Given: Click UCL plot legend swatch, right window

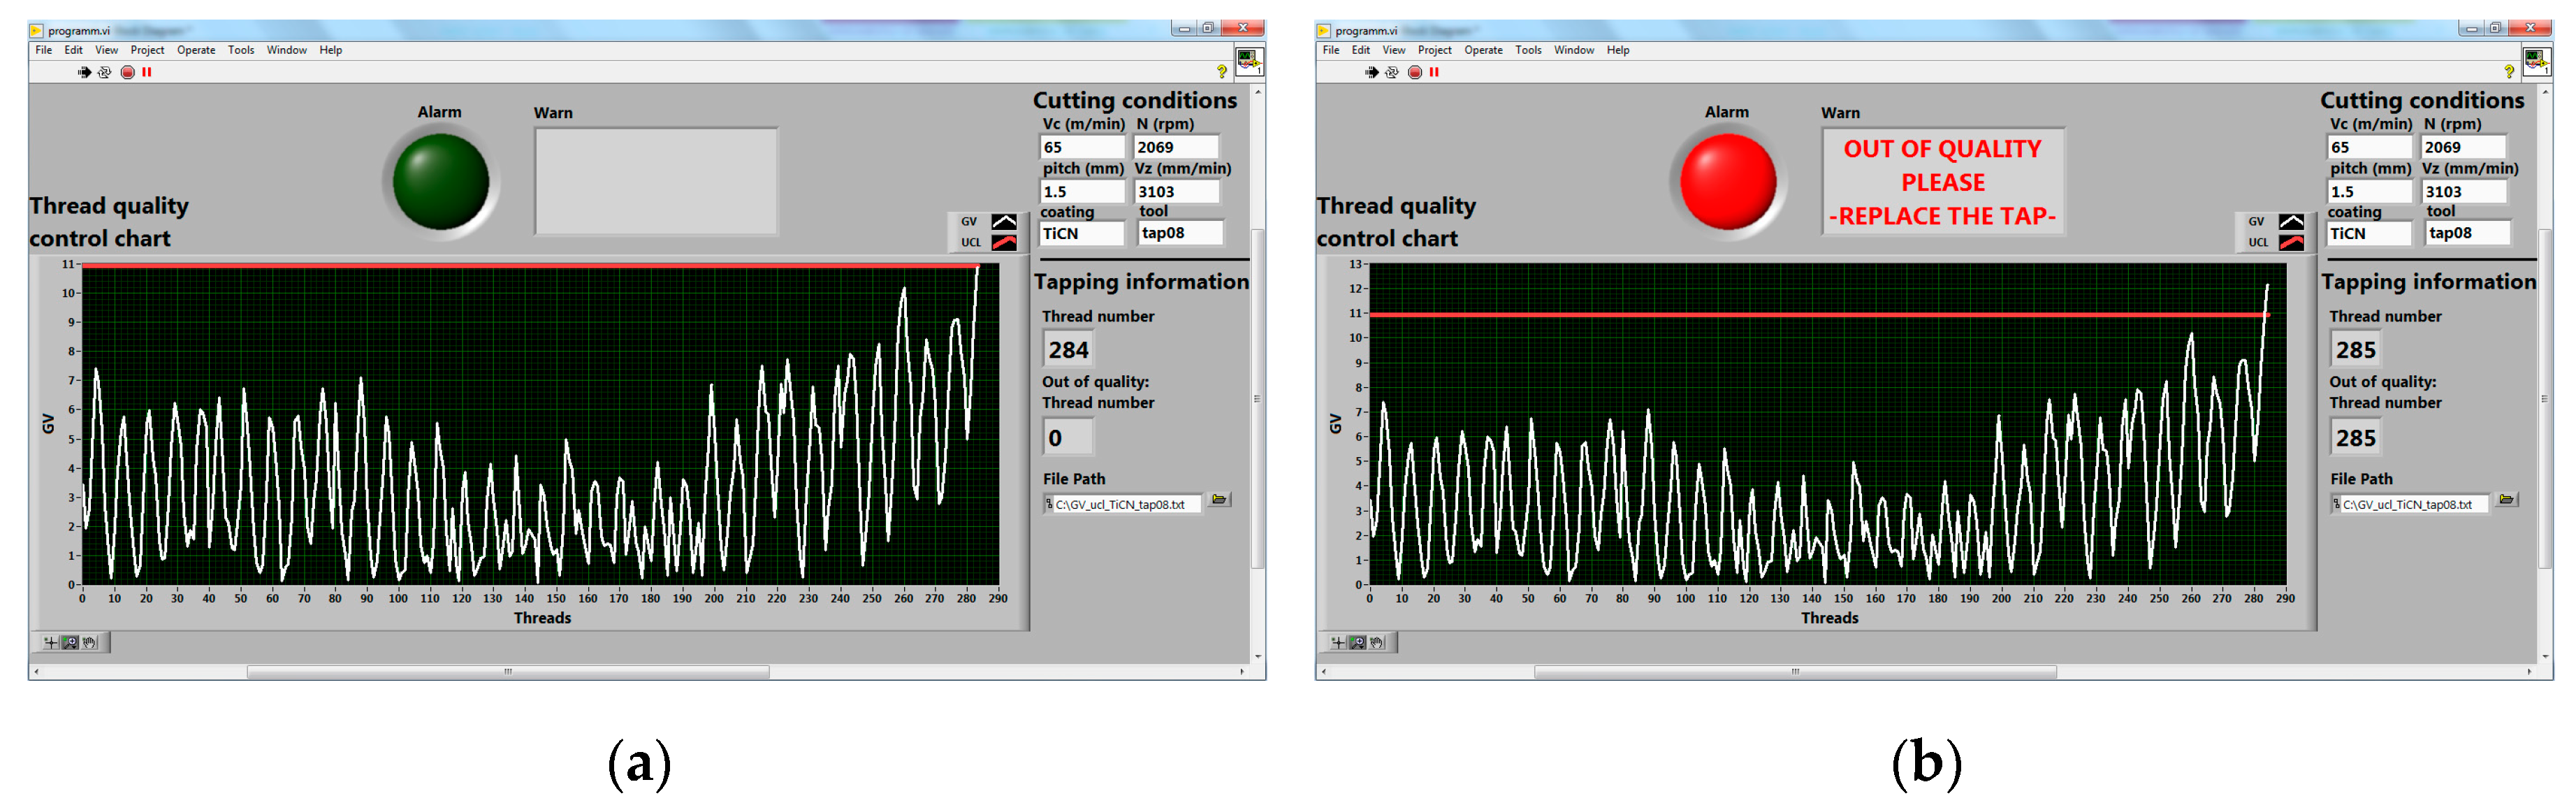Looking at the screenshot, I should coord(2291,242).
